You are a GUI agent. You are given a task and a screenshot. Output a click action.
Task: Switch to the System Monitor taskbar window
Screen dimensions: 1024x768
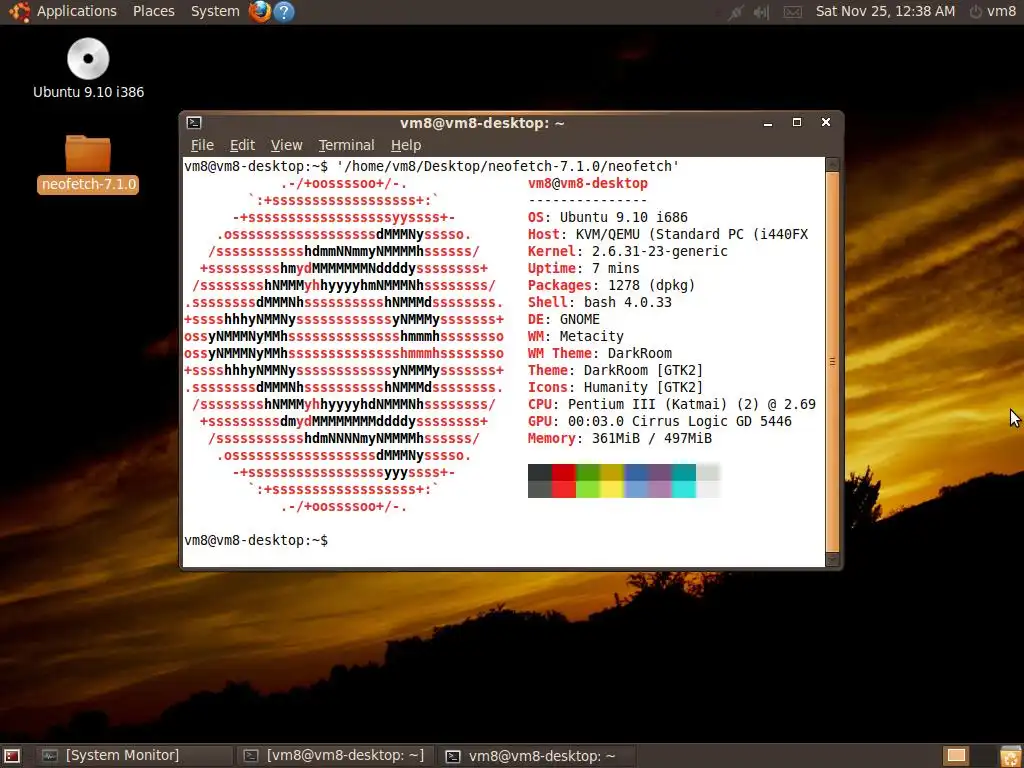pyautogui.click(x=133, y=756)
